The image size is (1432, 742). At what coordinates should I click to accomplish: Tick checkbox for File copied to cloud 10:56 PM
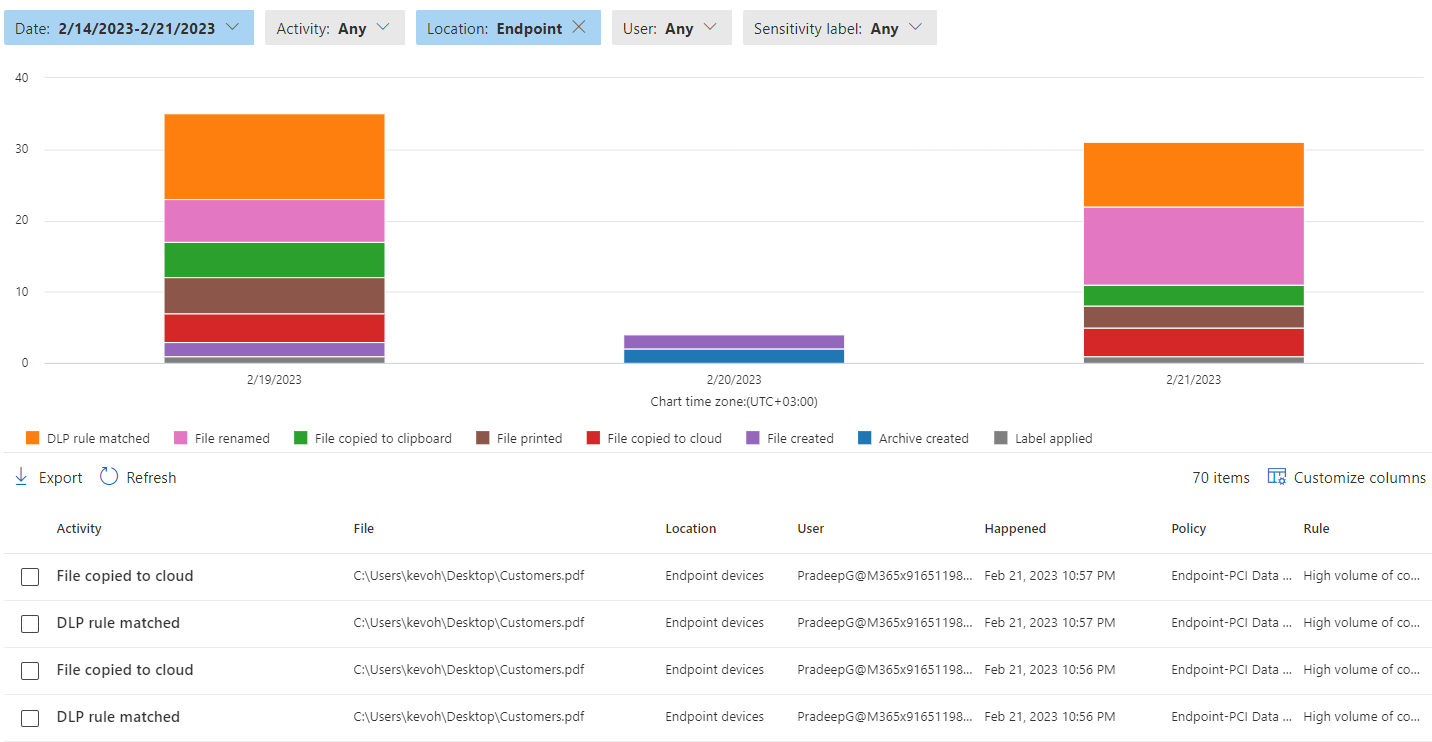pyautogui.click(x=30, y=671)
